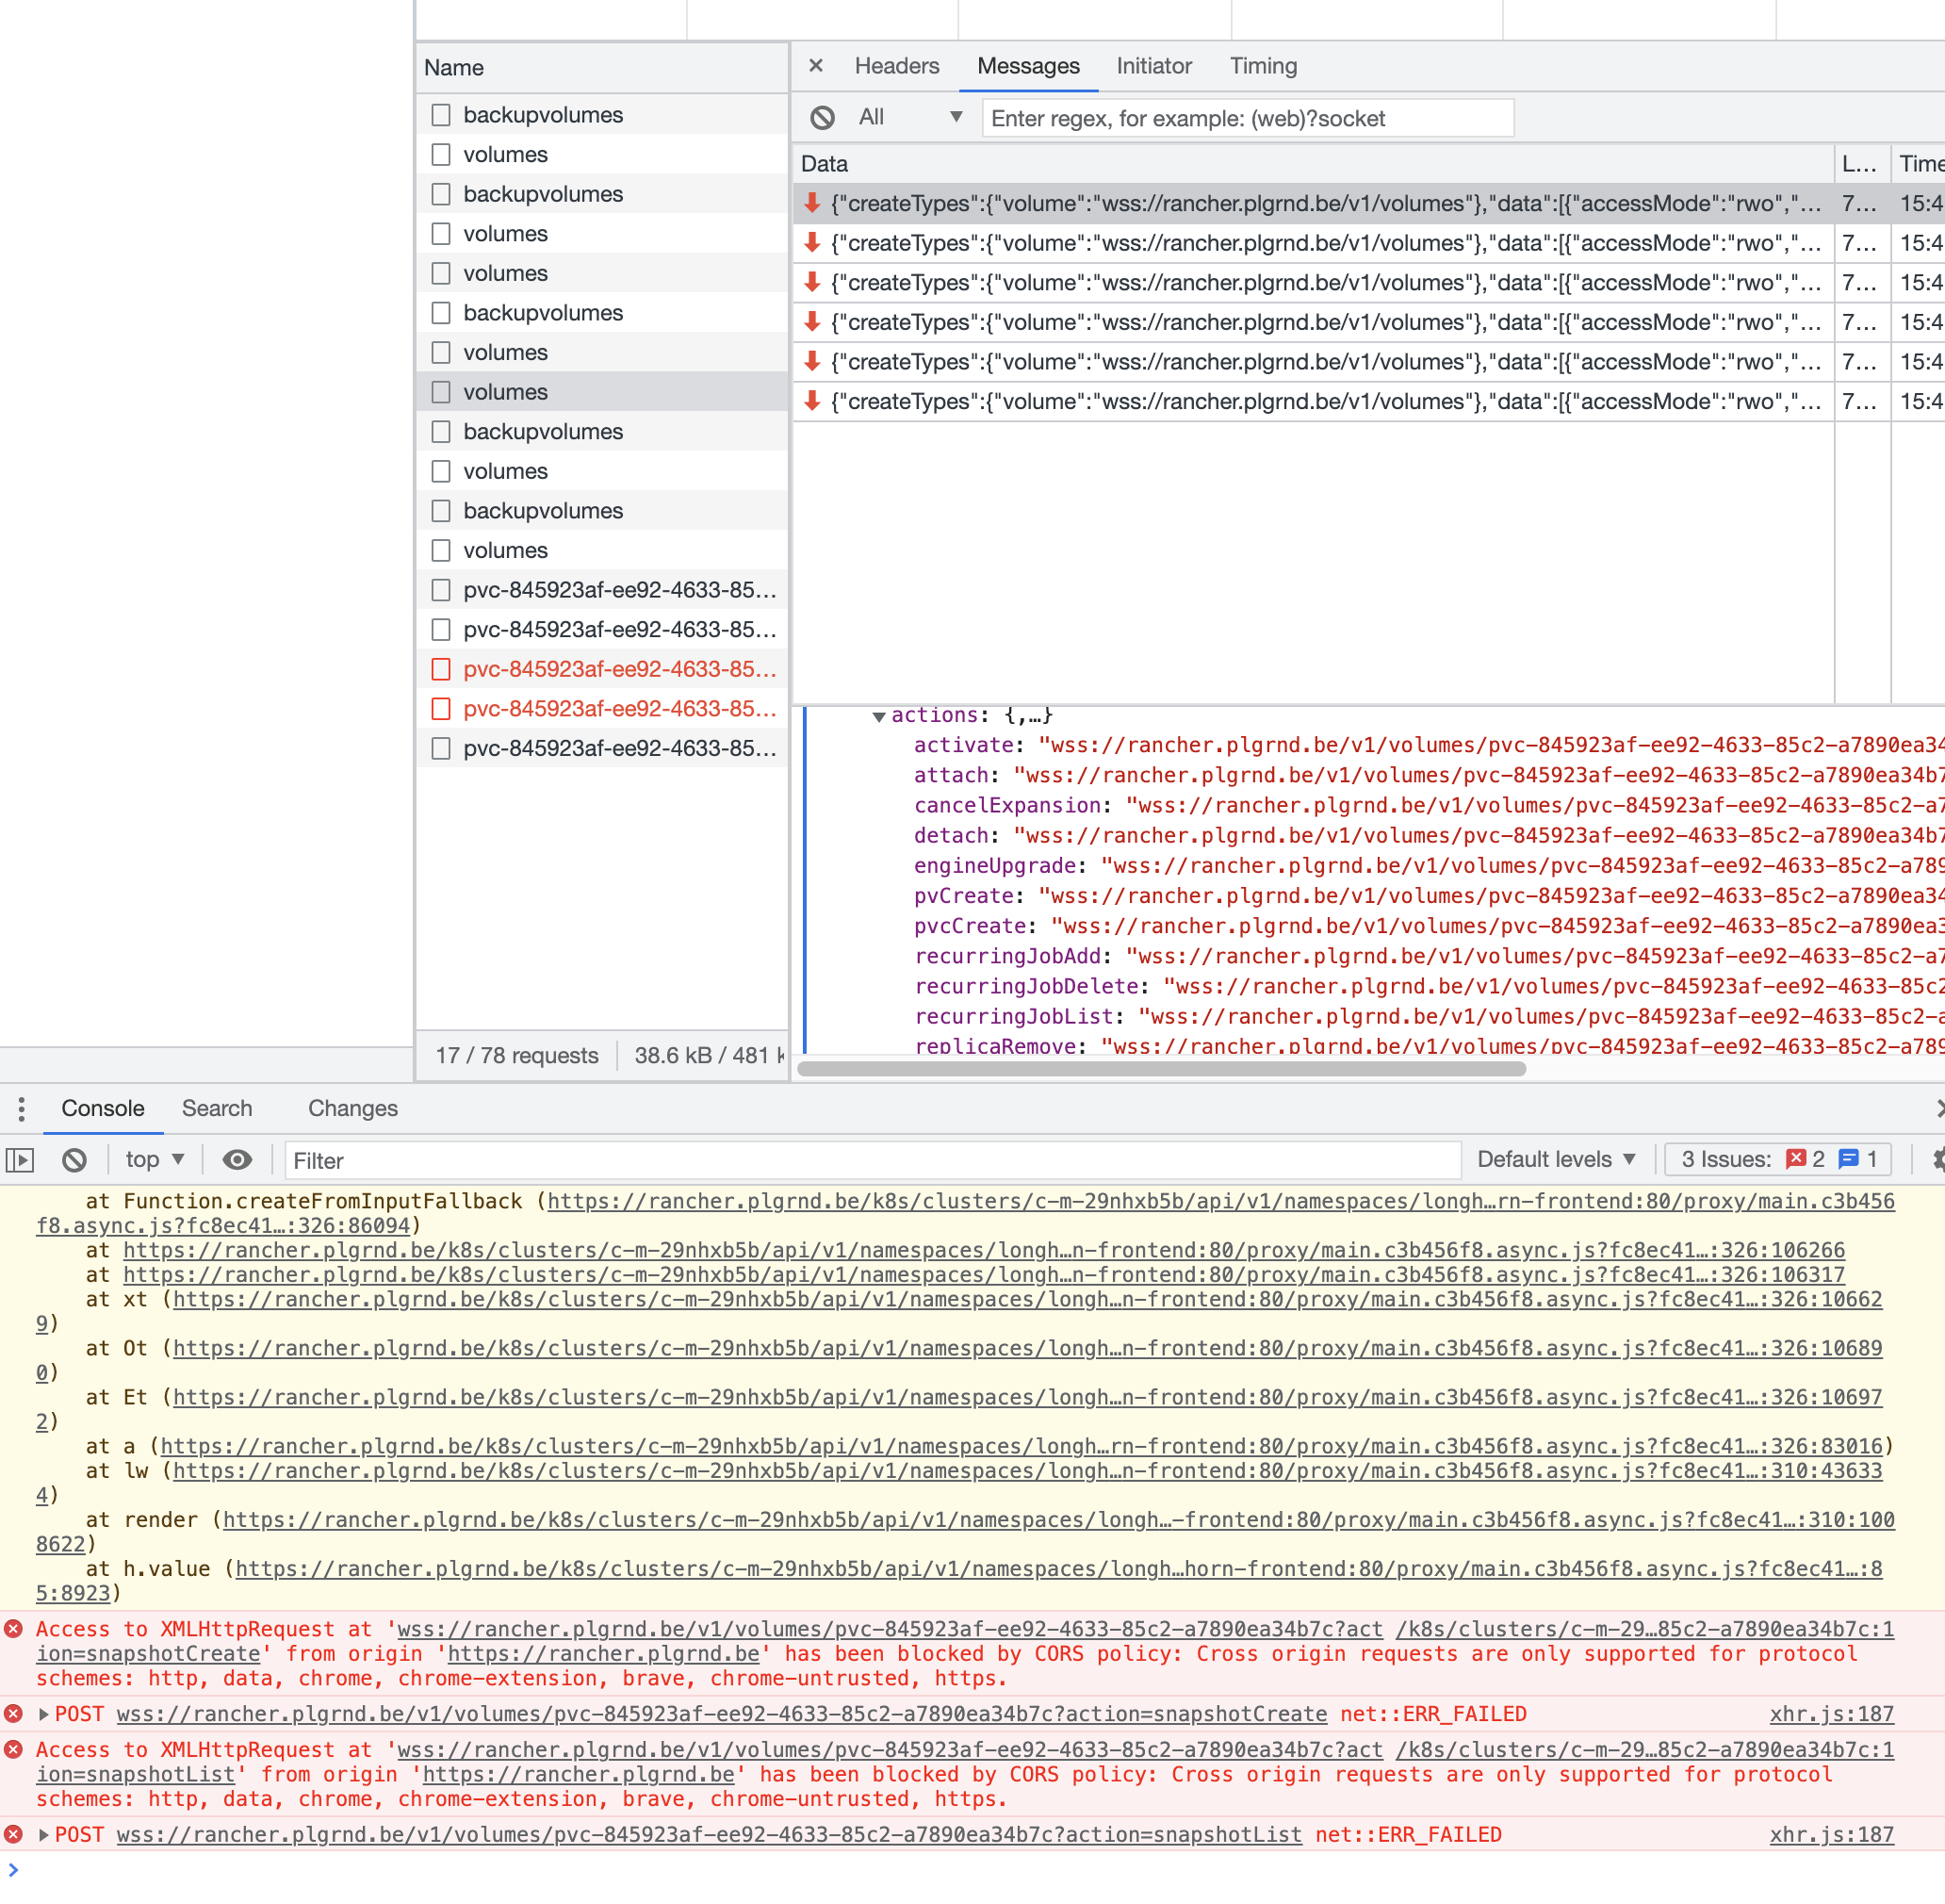Click the message regex filter input field
Screen dimensions: 1945x1904
(1246, 117)
